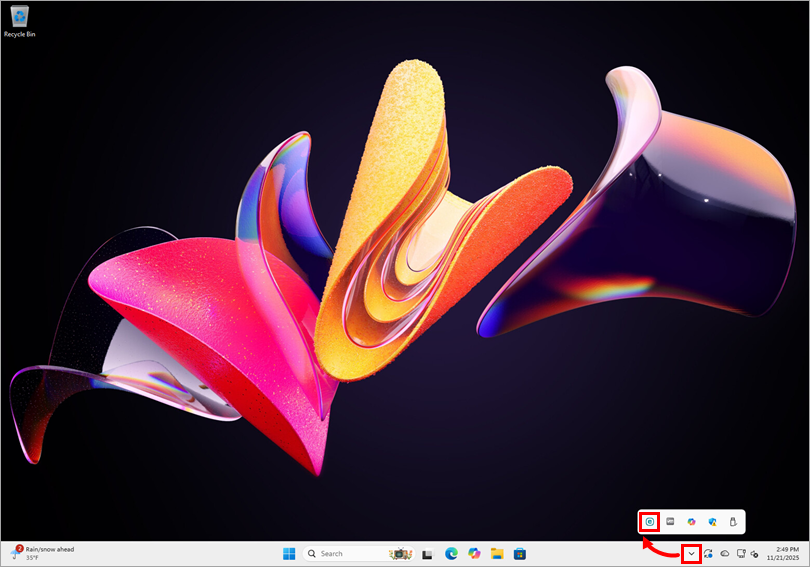Open Windows Security shield in tray overflow
This screenshot has height=567, width=810.
(712, 522)
